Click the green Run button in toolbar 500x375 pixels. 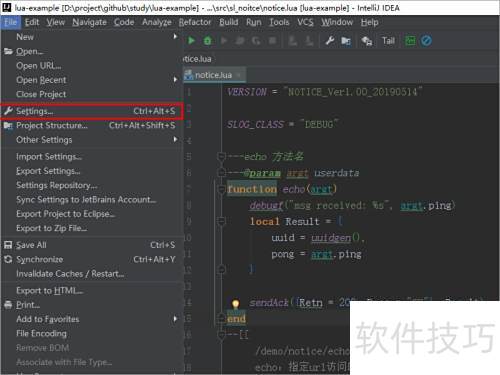pyautogui.click(x=191, y=41)
